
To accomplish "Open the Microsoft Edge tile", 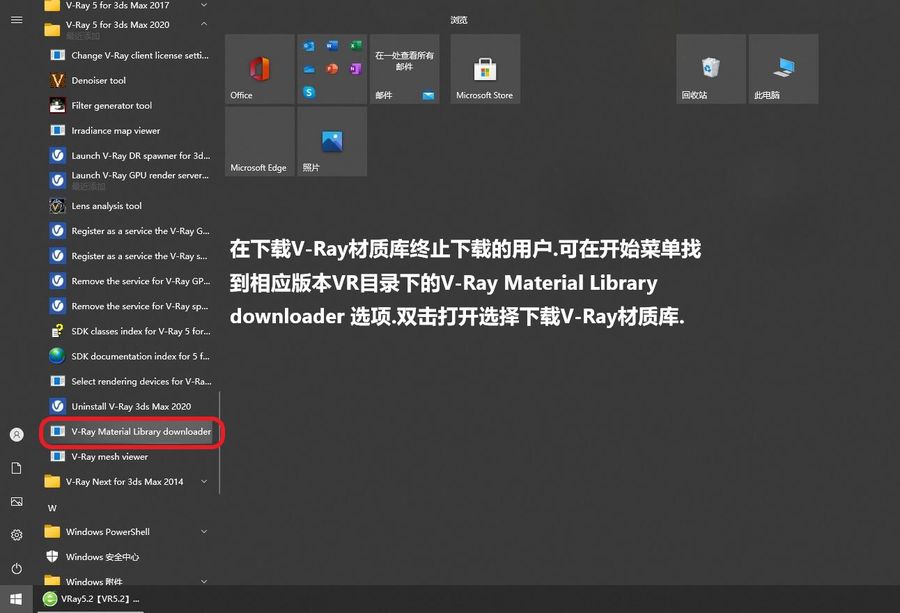I will pos(259,141).
